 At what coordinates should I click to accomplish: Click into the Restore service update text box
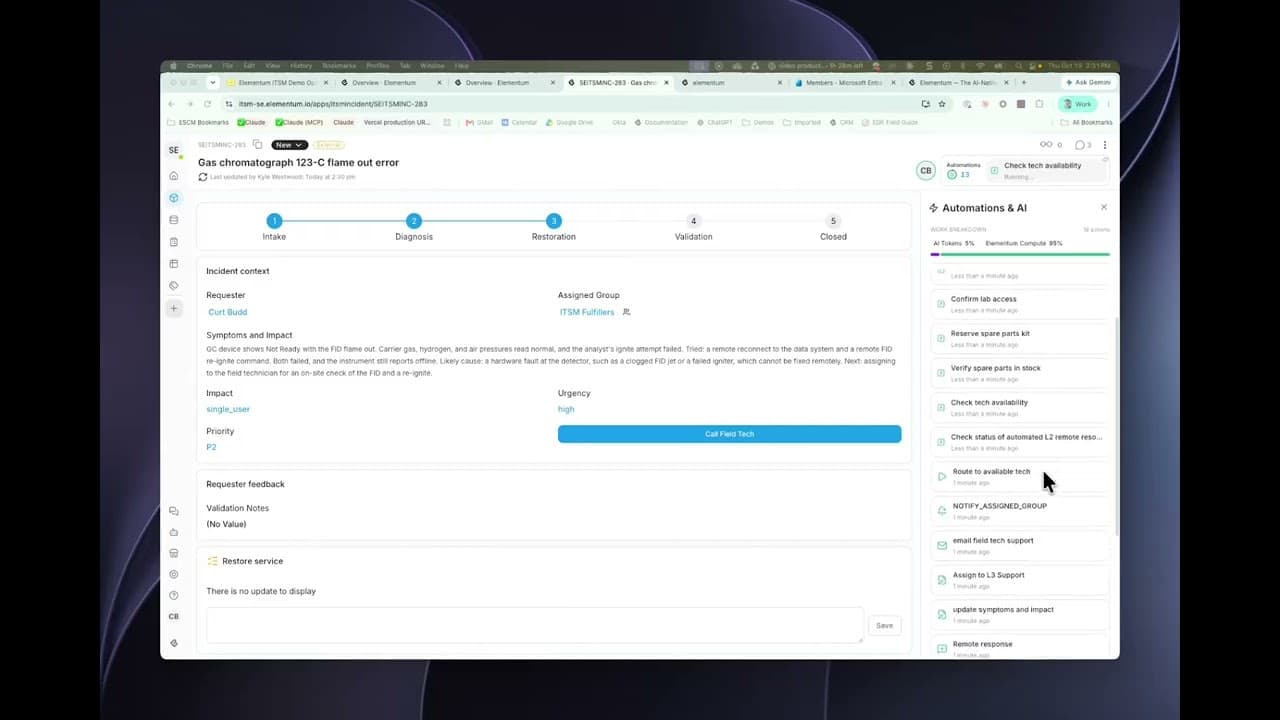[x=535, y=625]
